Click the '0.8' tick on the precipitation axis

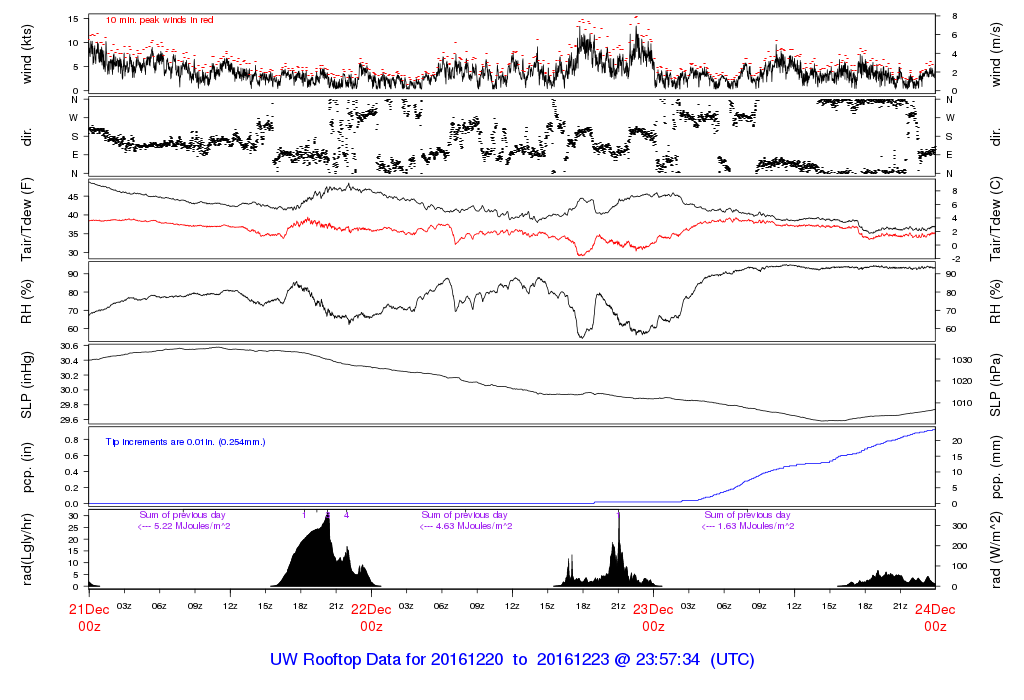(72, 440)
